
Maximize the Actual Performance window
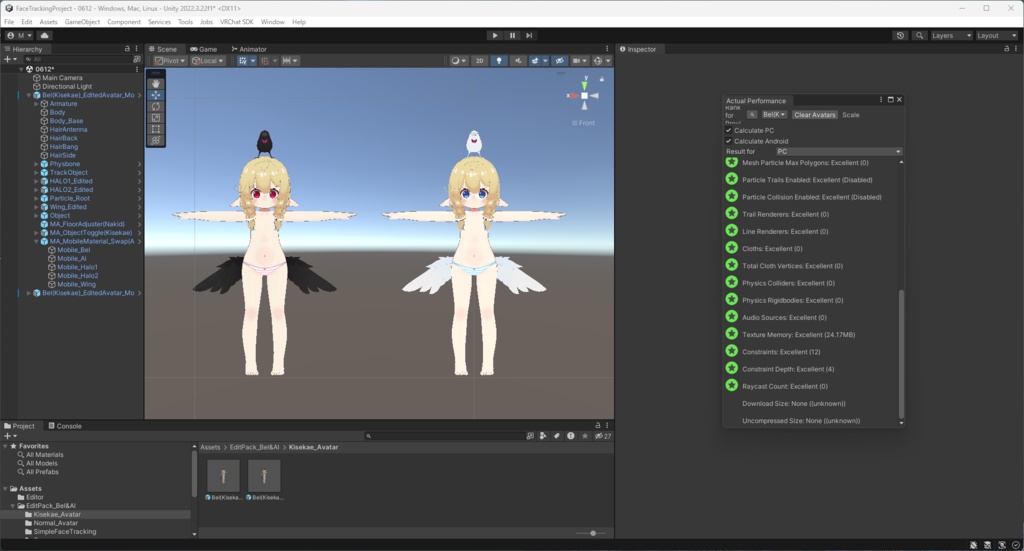tap(890, 99)
